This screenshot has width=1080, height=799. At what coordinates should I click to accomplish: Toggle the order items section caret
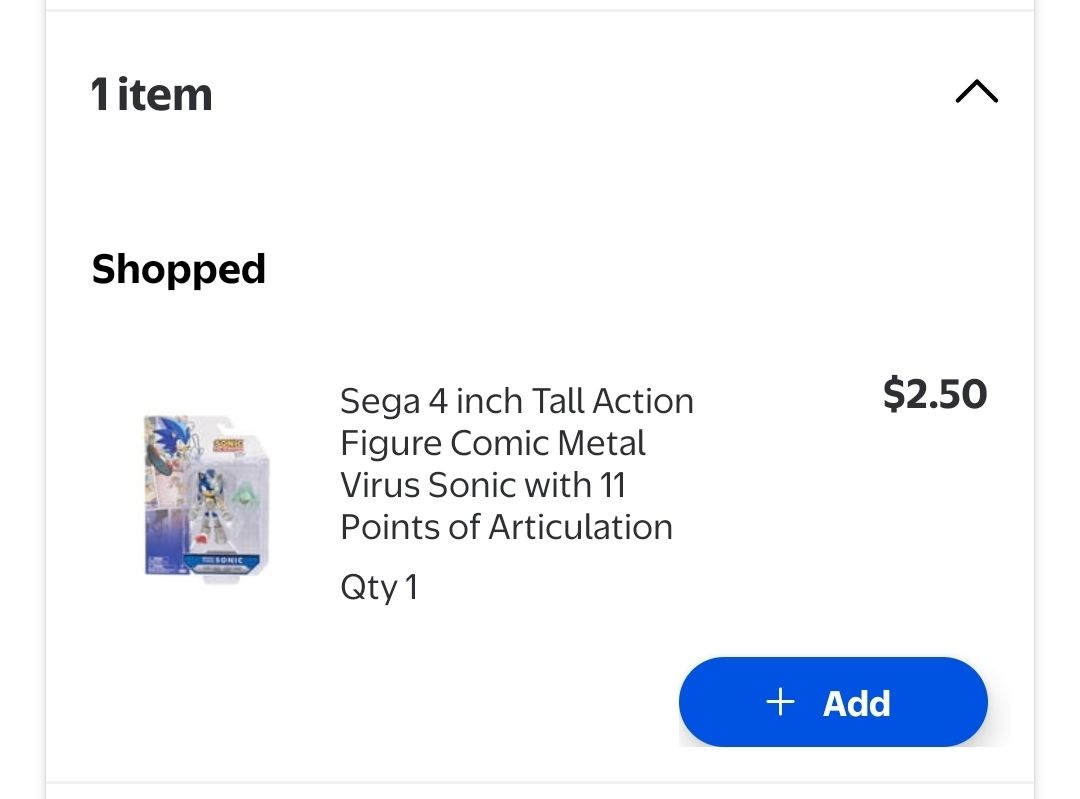976,93
